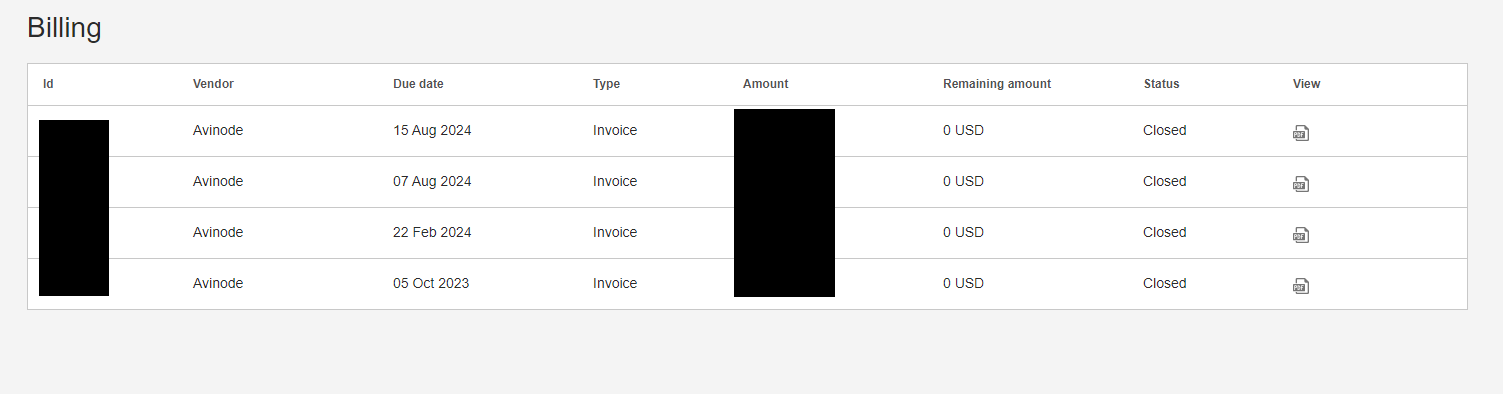The height and width of the screenshot is (394, 1503).
Task: View PDF of 22 Feb 2024 invoice
Action: pyautogui.click(x=1300, y=235)
